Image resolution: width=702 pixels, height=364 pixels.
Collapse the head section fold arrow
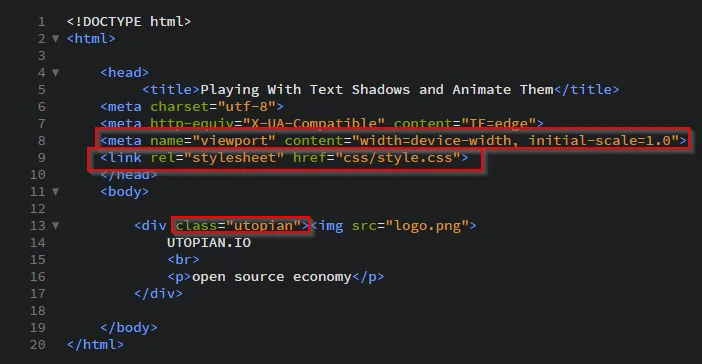(x=56, y=73)
